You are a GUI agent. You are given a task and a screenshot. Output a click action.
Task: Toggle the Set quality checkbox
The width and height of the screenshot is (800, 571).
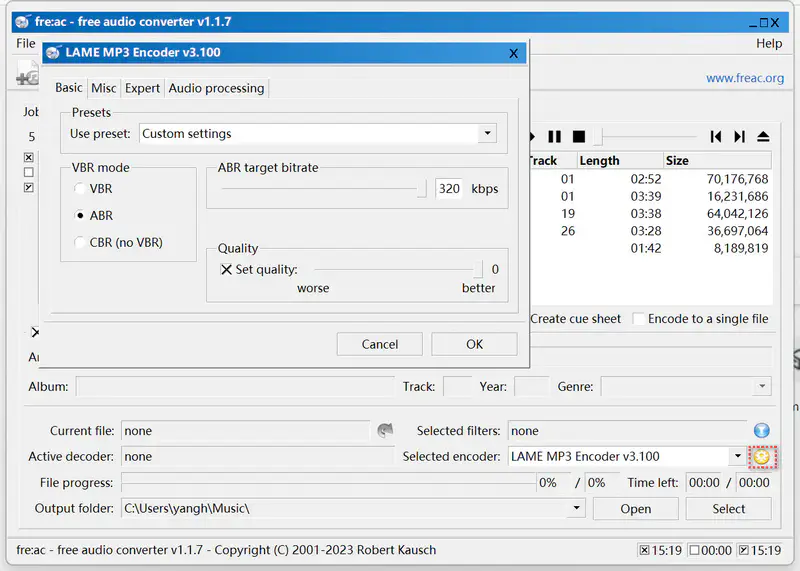[226, 269]
